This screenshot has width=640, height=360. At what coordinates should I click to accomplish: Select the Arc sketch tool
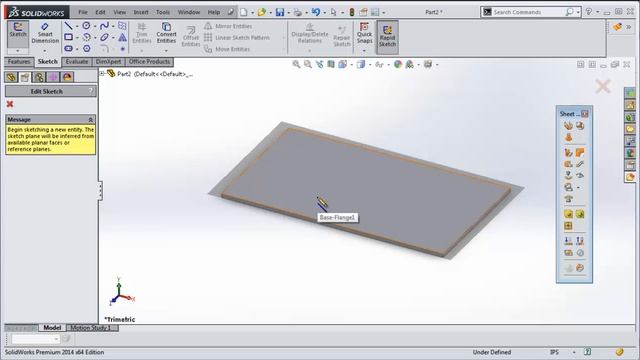[86, 37]
